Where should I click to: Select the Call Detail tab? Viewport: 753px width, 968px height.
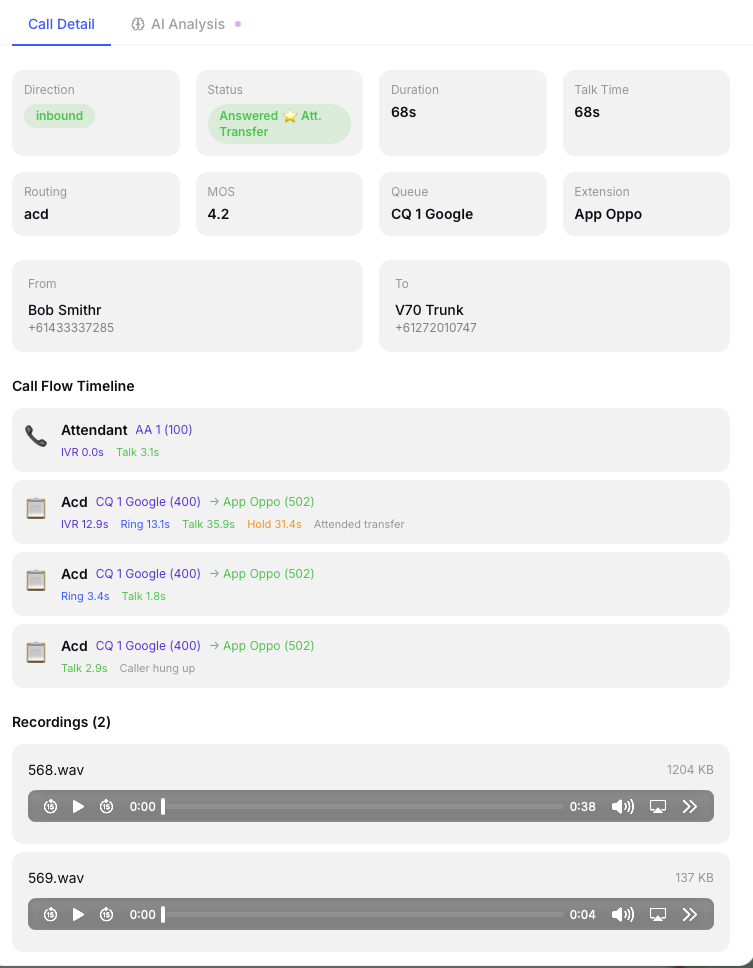click(x=61, y=24)
